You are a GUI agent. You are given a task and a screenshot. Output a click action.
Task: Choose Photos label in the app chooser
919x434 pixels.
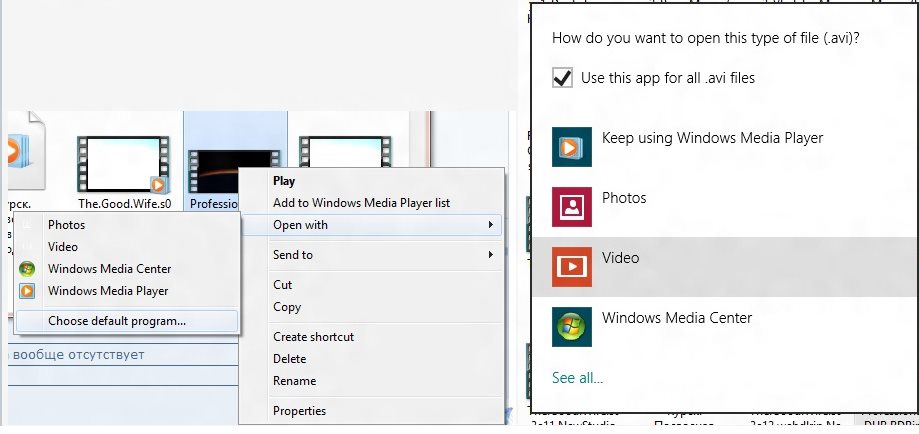tap(624, 198)
